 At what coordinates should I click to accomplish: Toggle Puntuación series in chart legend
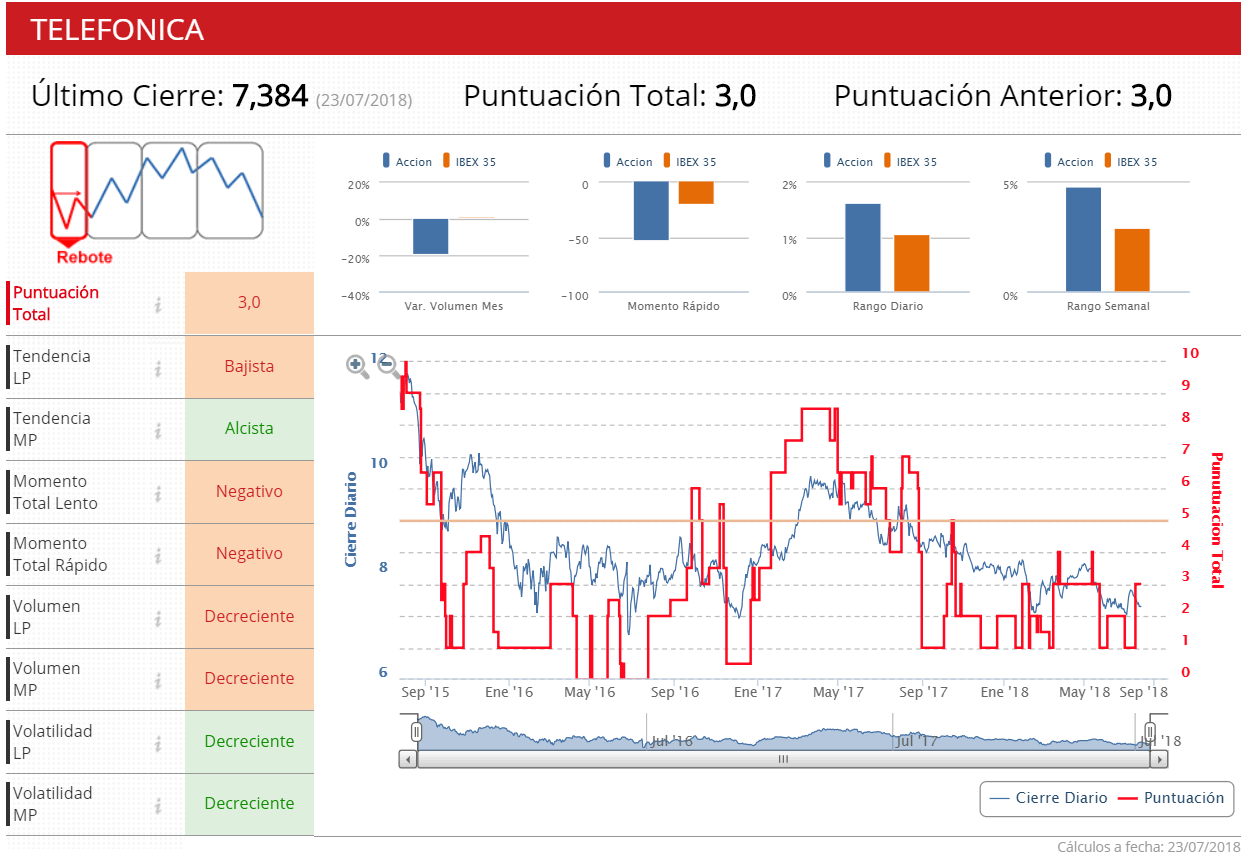coord(1171,798)
